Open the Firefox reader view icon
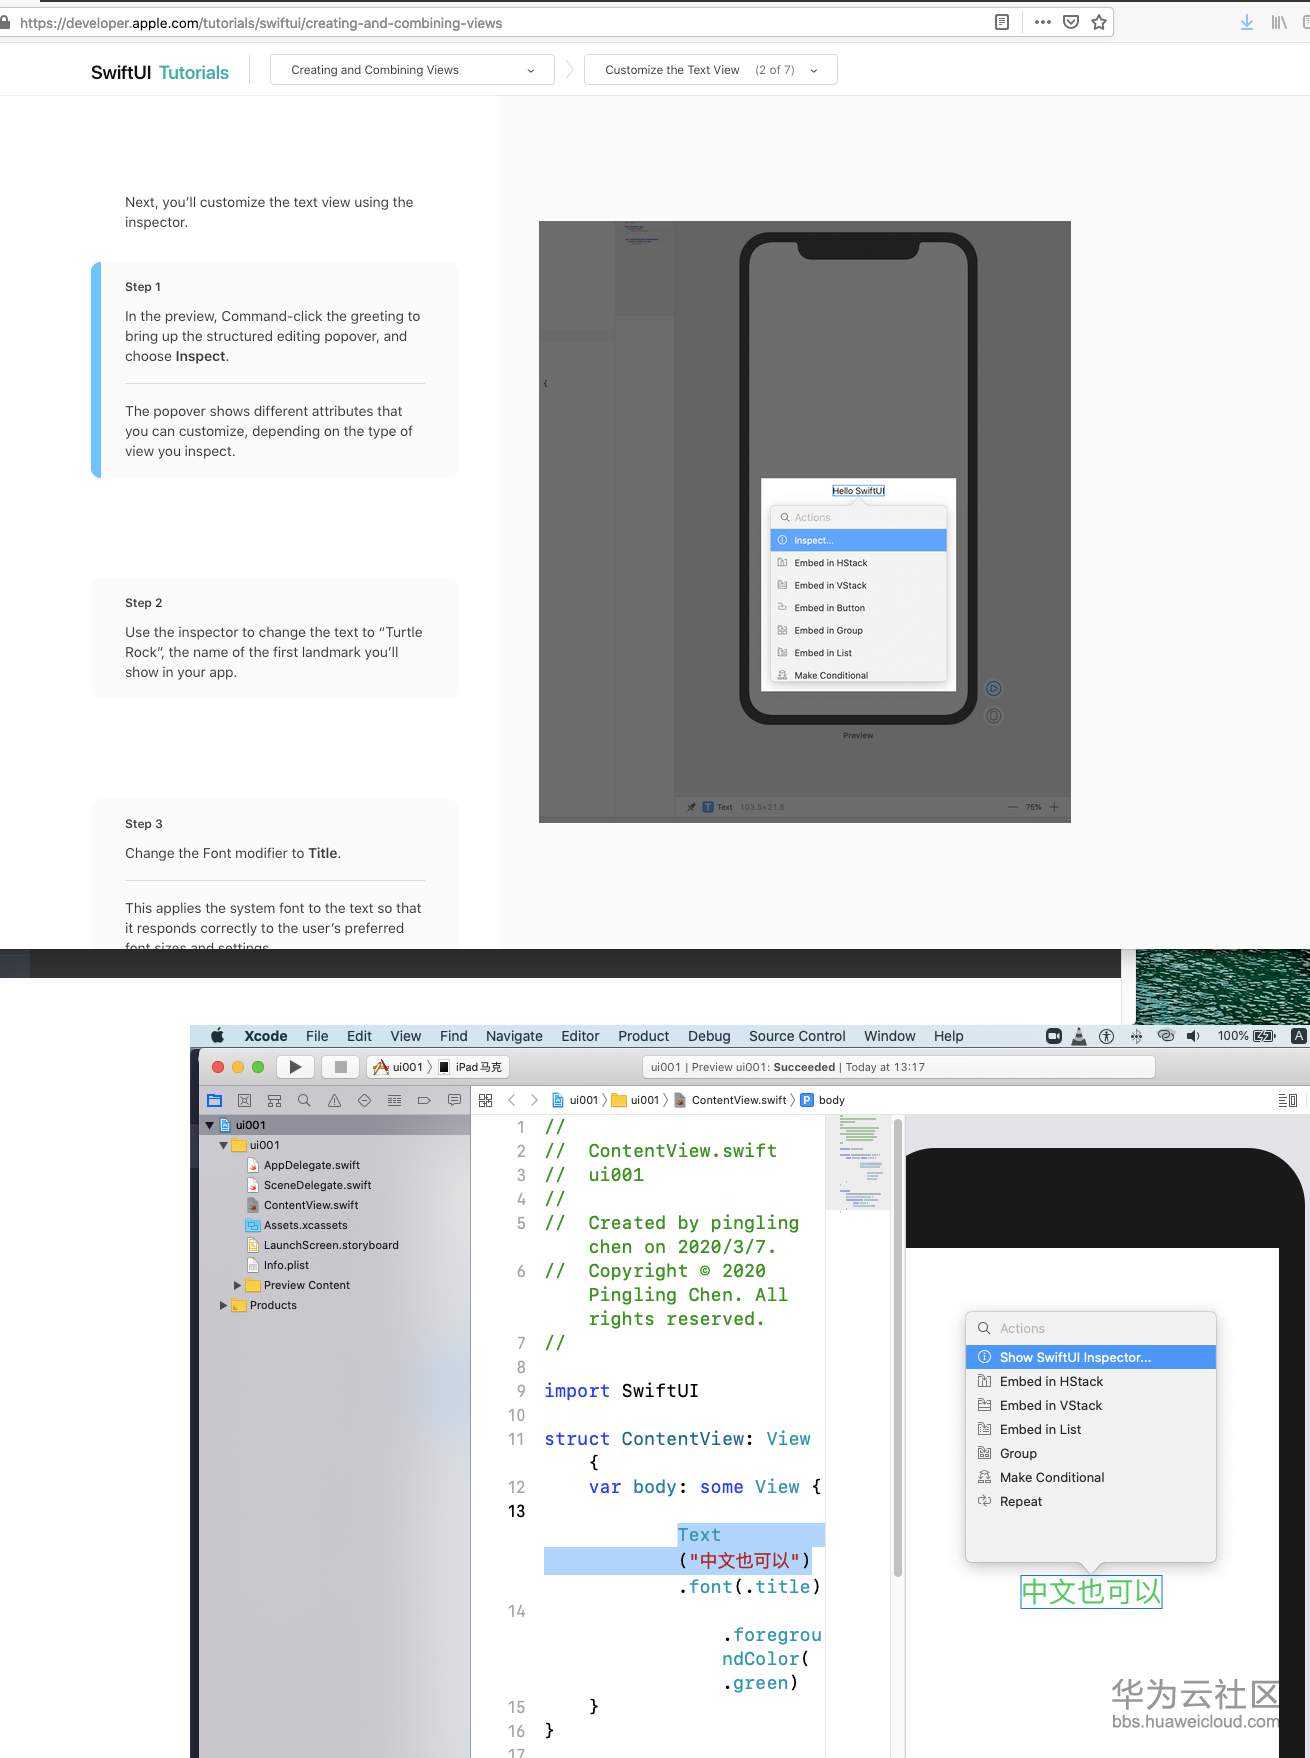1310x1758 pixels. tap(1002, 22)
